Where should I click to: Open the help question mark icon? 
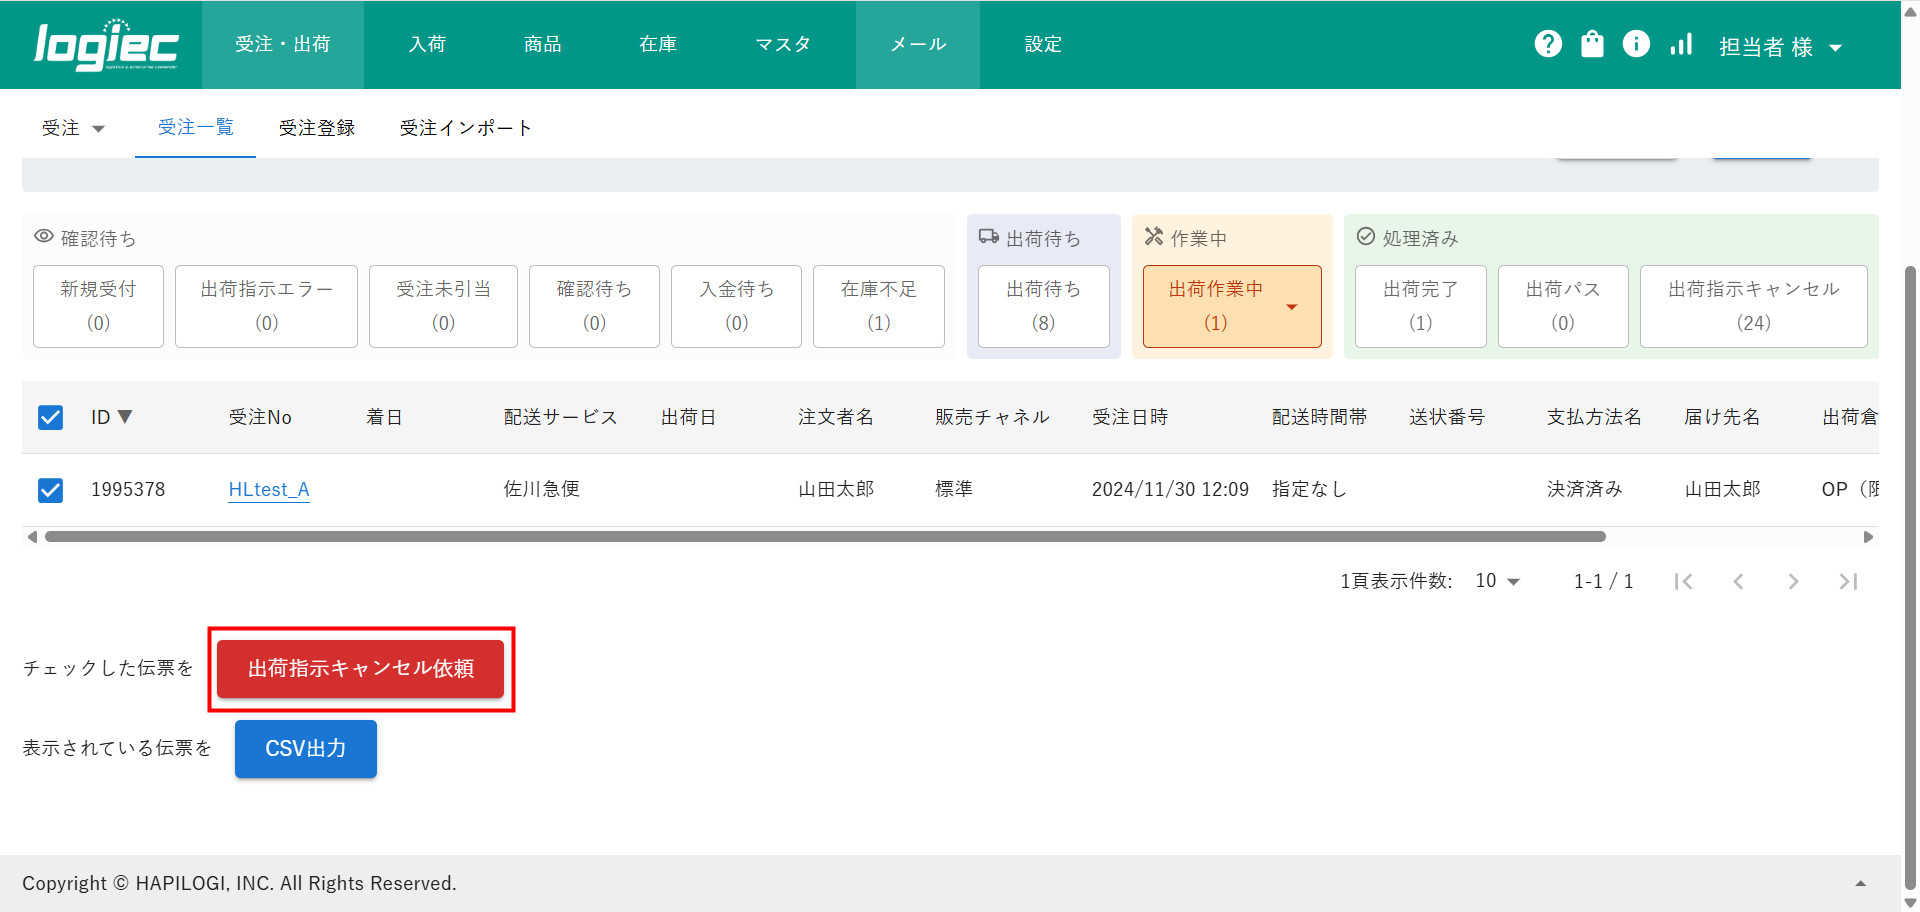point(1548,44)
